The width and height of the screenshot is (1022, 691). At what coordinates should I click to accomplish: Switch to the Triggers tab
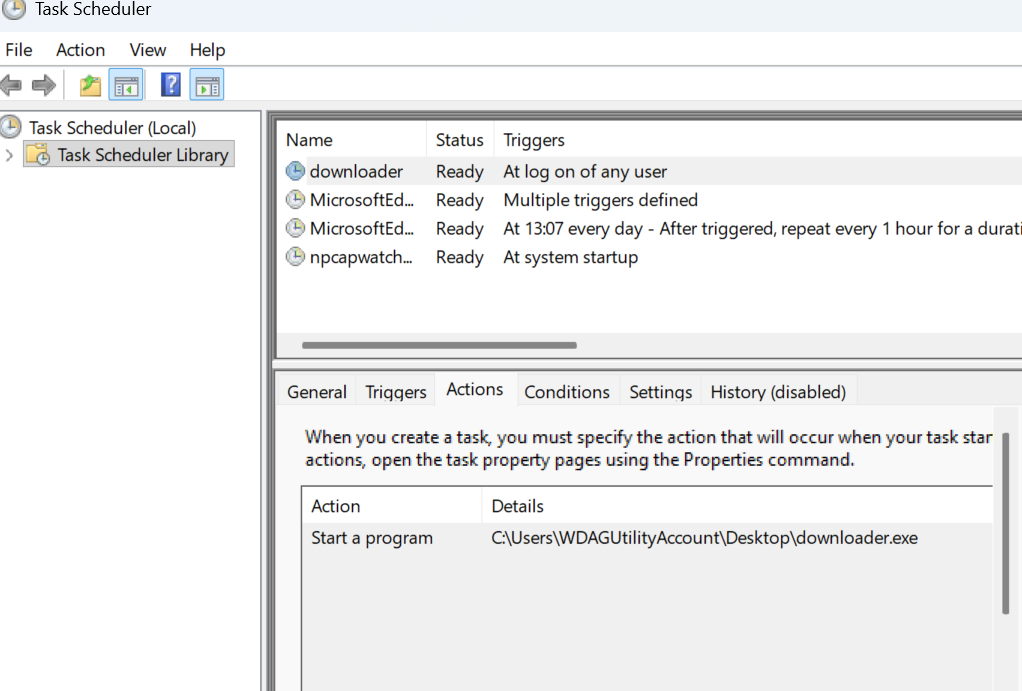pos(396,392)
